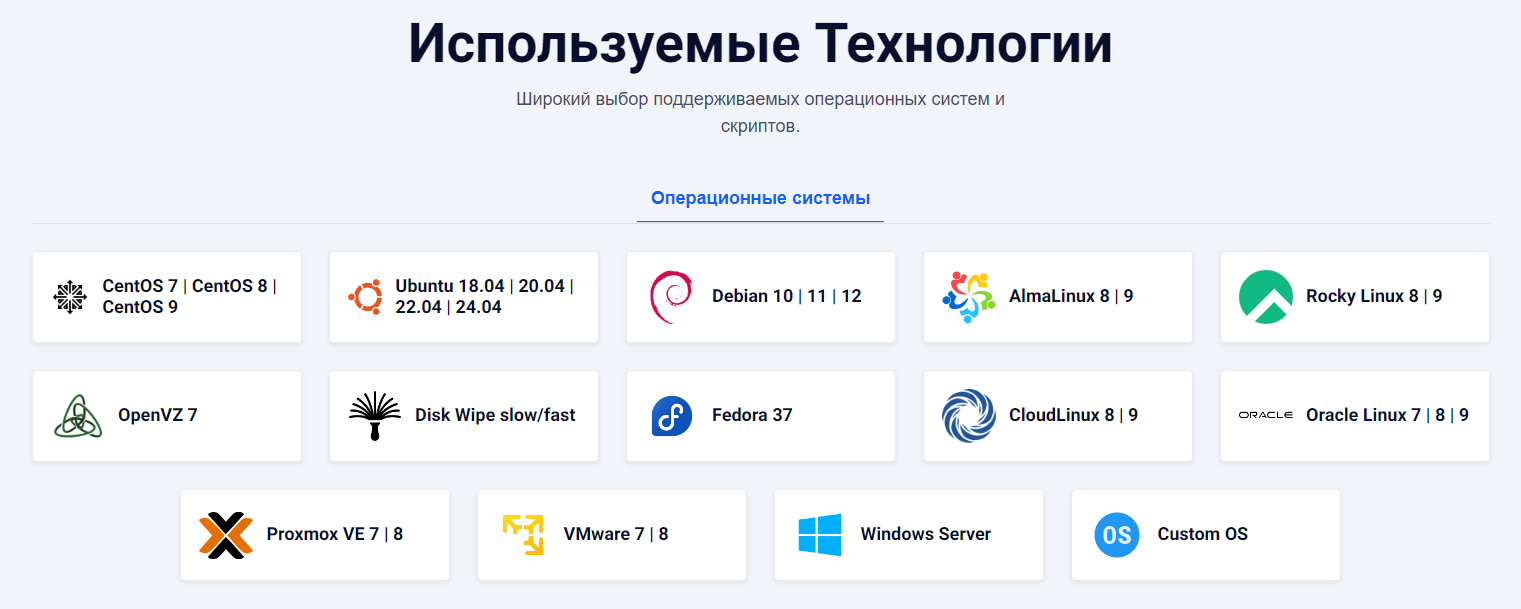Screen dimensions: 1521x609
Task: Click the orange Ubuntu logo icon
Action: click(365, 297)
